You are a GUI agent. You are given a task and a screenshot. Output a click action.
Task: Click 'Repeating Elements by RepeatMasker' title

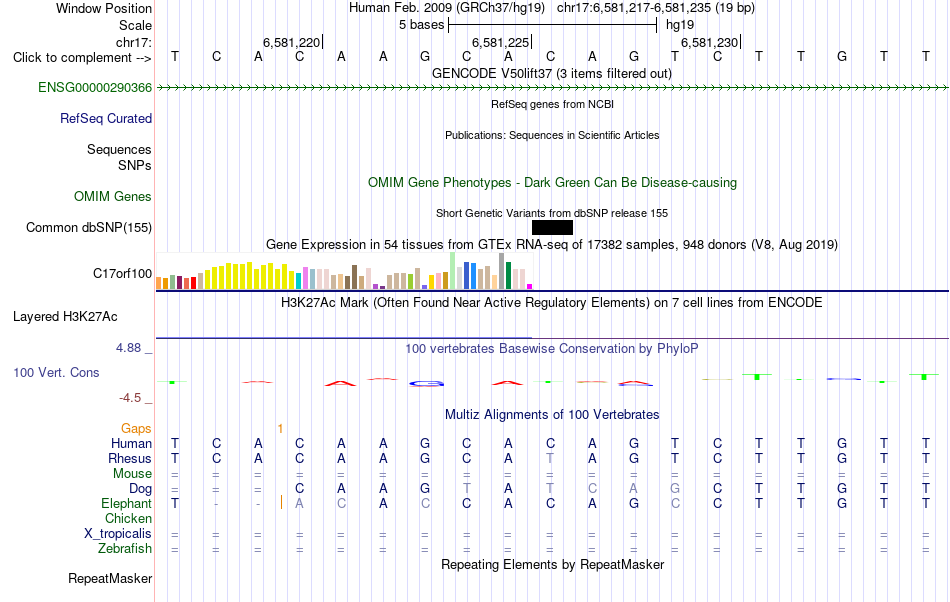point(552,565)
